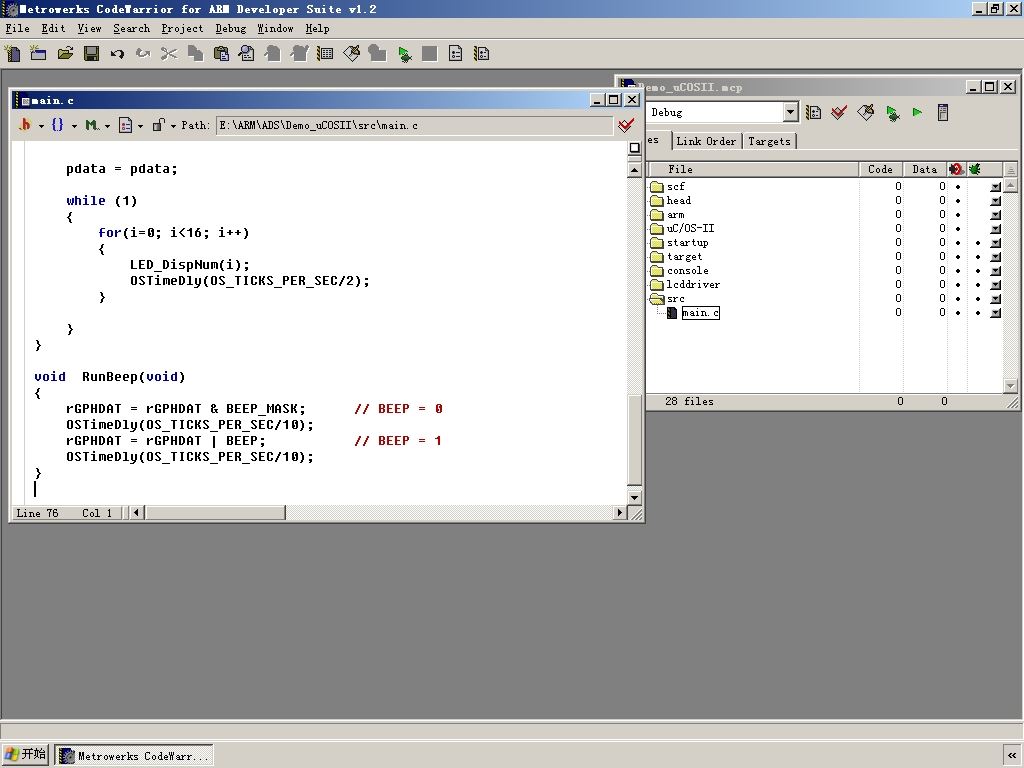Click the Synchronize Modification Dates checkmark in the project window
1024x768 pixels.
(839, 112)
